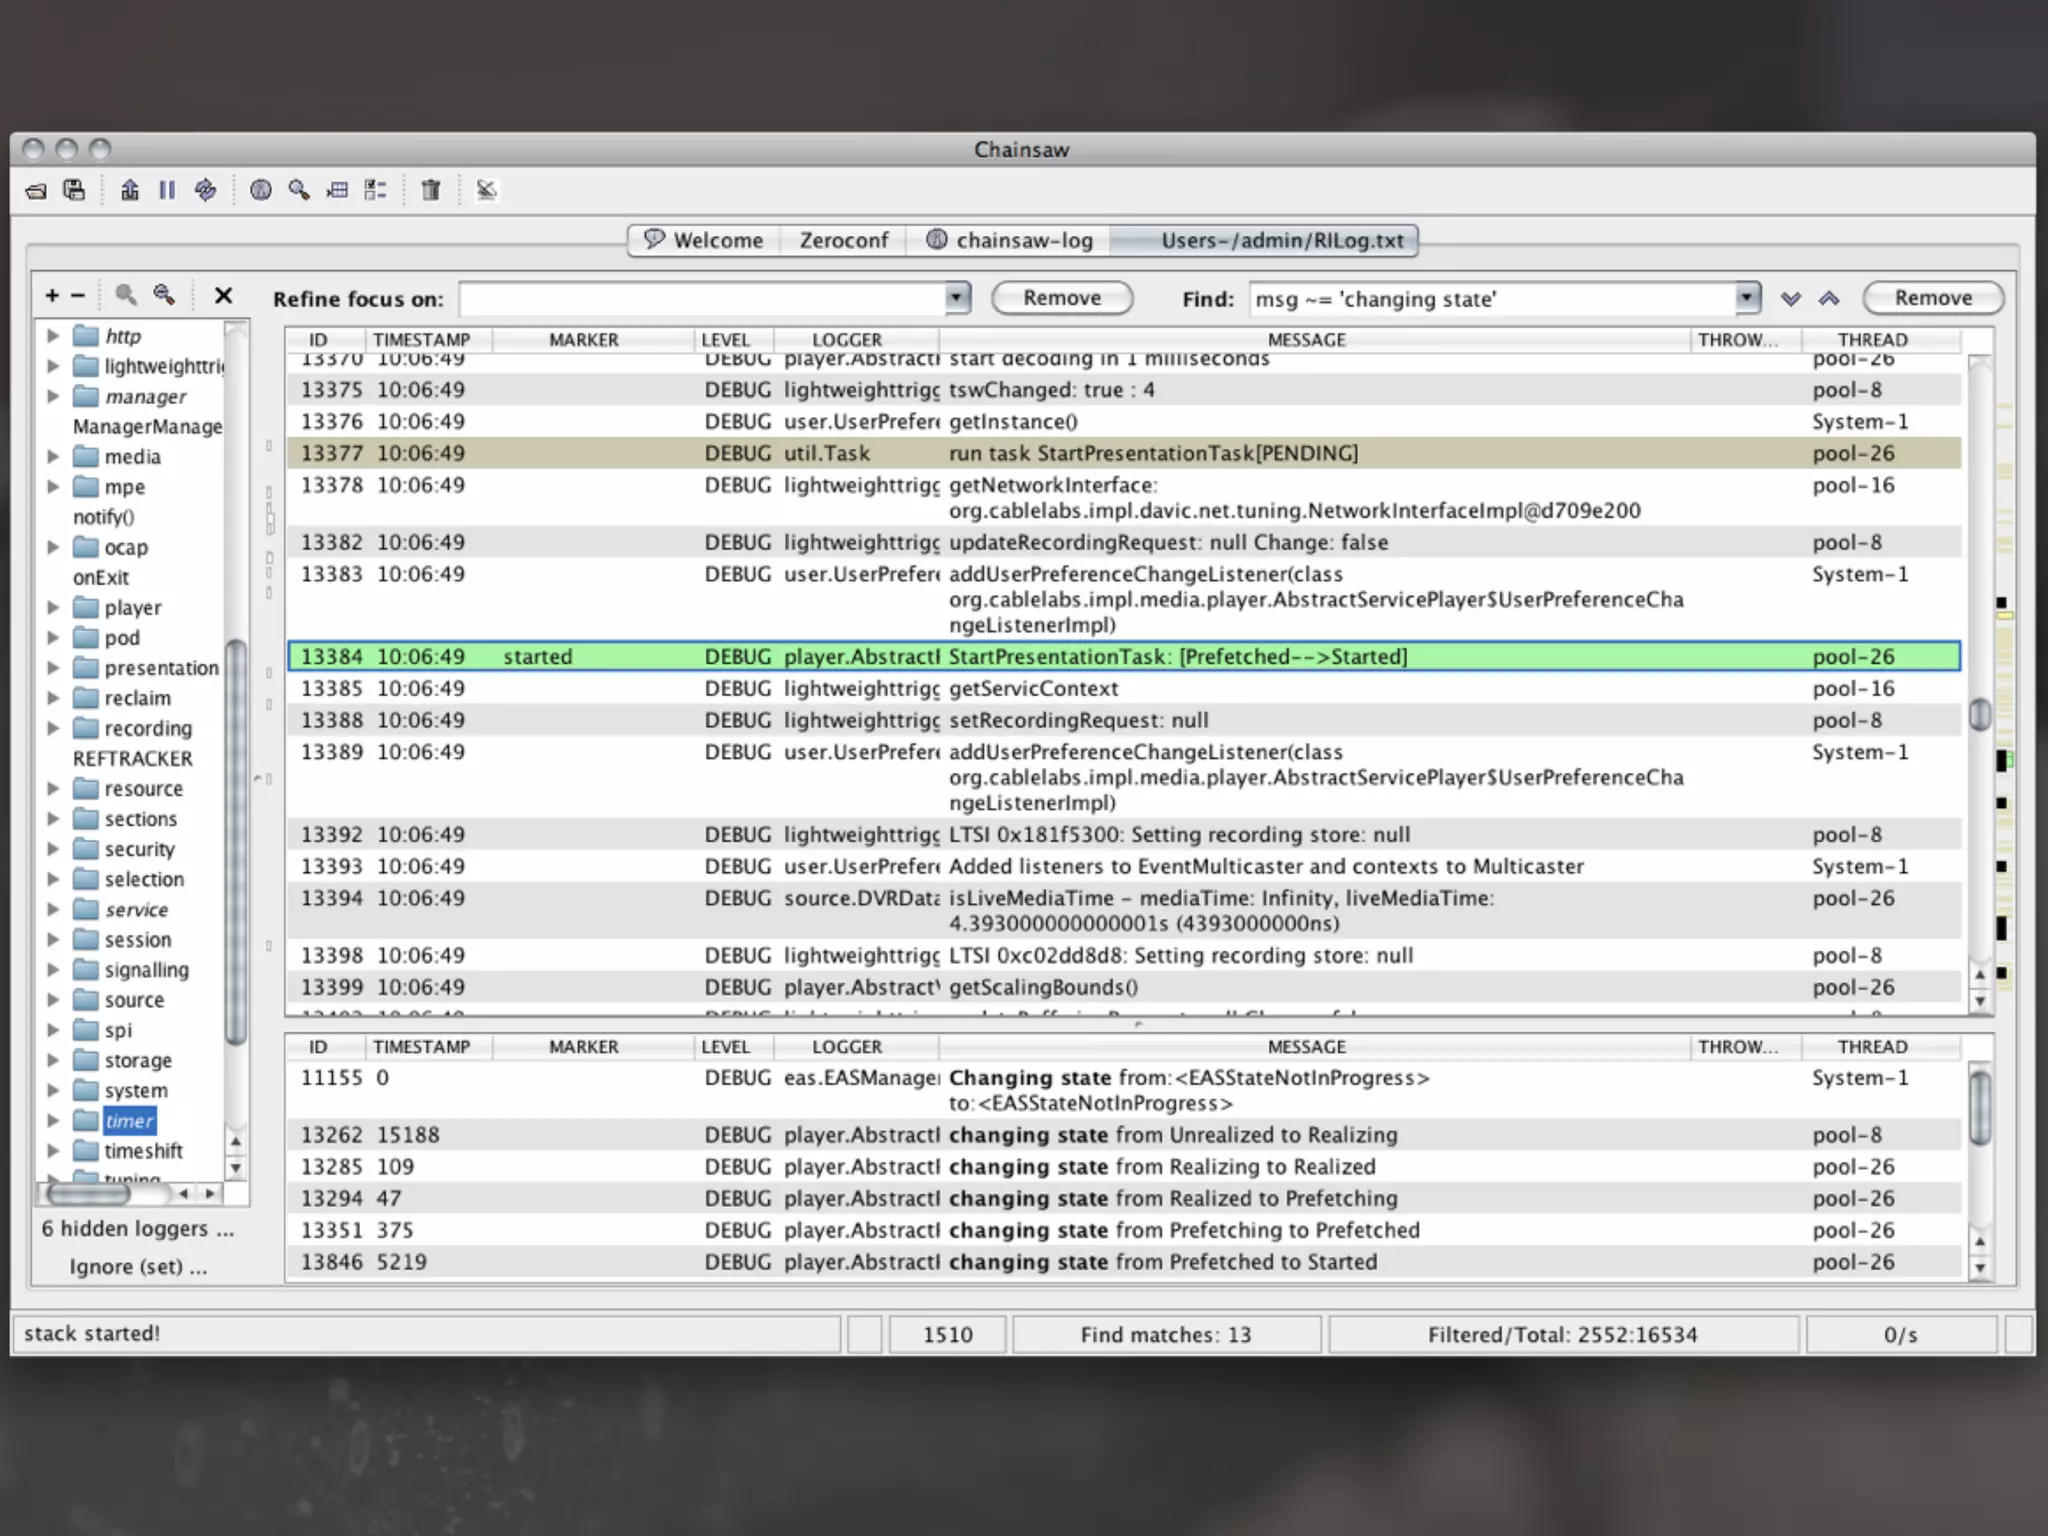The width and height of the screenshot is (2048, 1536).
Task: Switch to the chainsaw-log tab
Action: (1010, 241)
